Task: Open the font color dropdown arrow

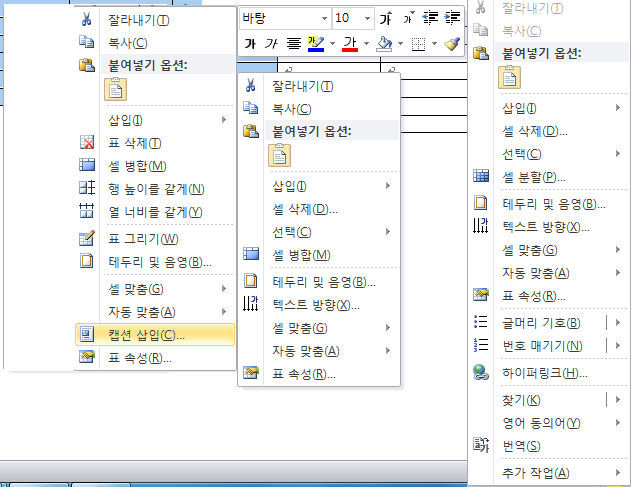Action: pos(366,43)
